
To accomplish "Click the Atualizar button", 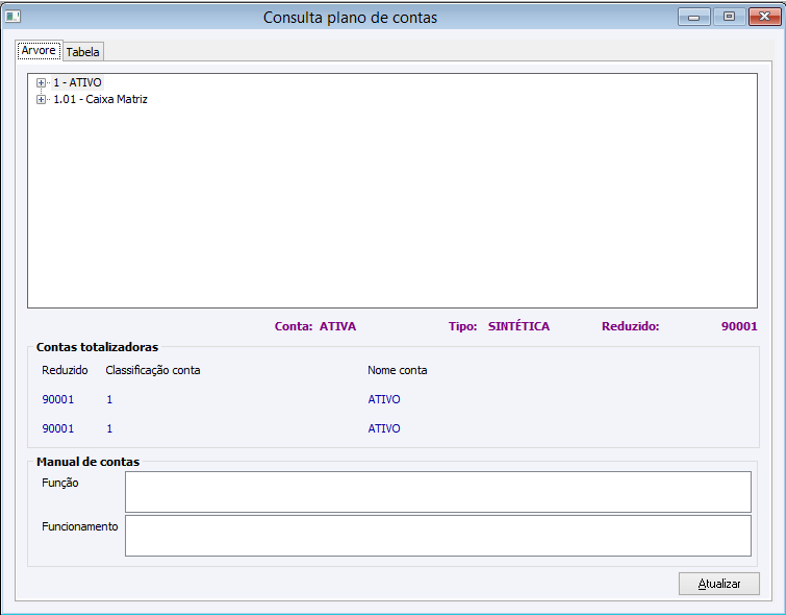I will click(x=719, y=583).
